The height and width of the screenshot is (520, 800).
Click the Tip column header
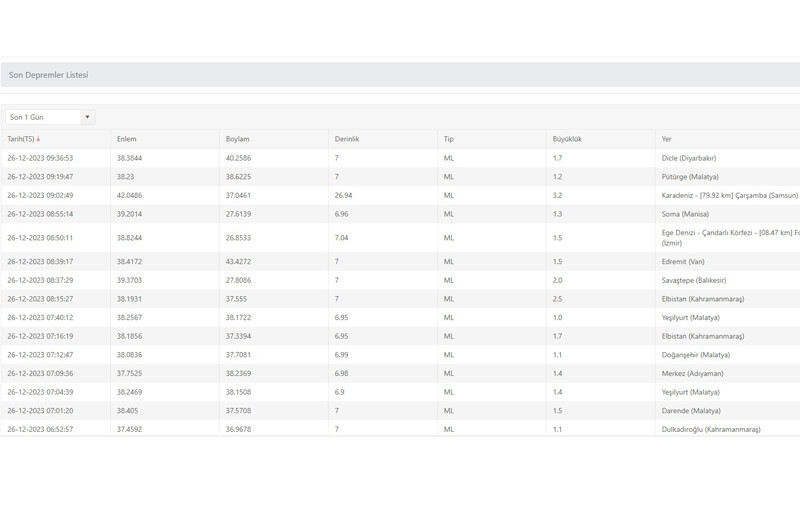coord(449,139)
